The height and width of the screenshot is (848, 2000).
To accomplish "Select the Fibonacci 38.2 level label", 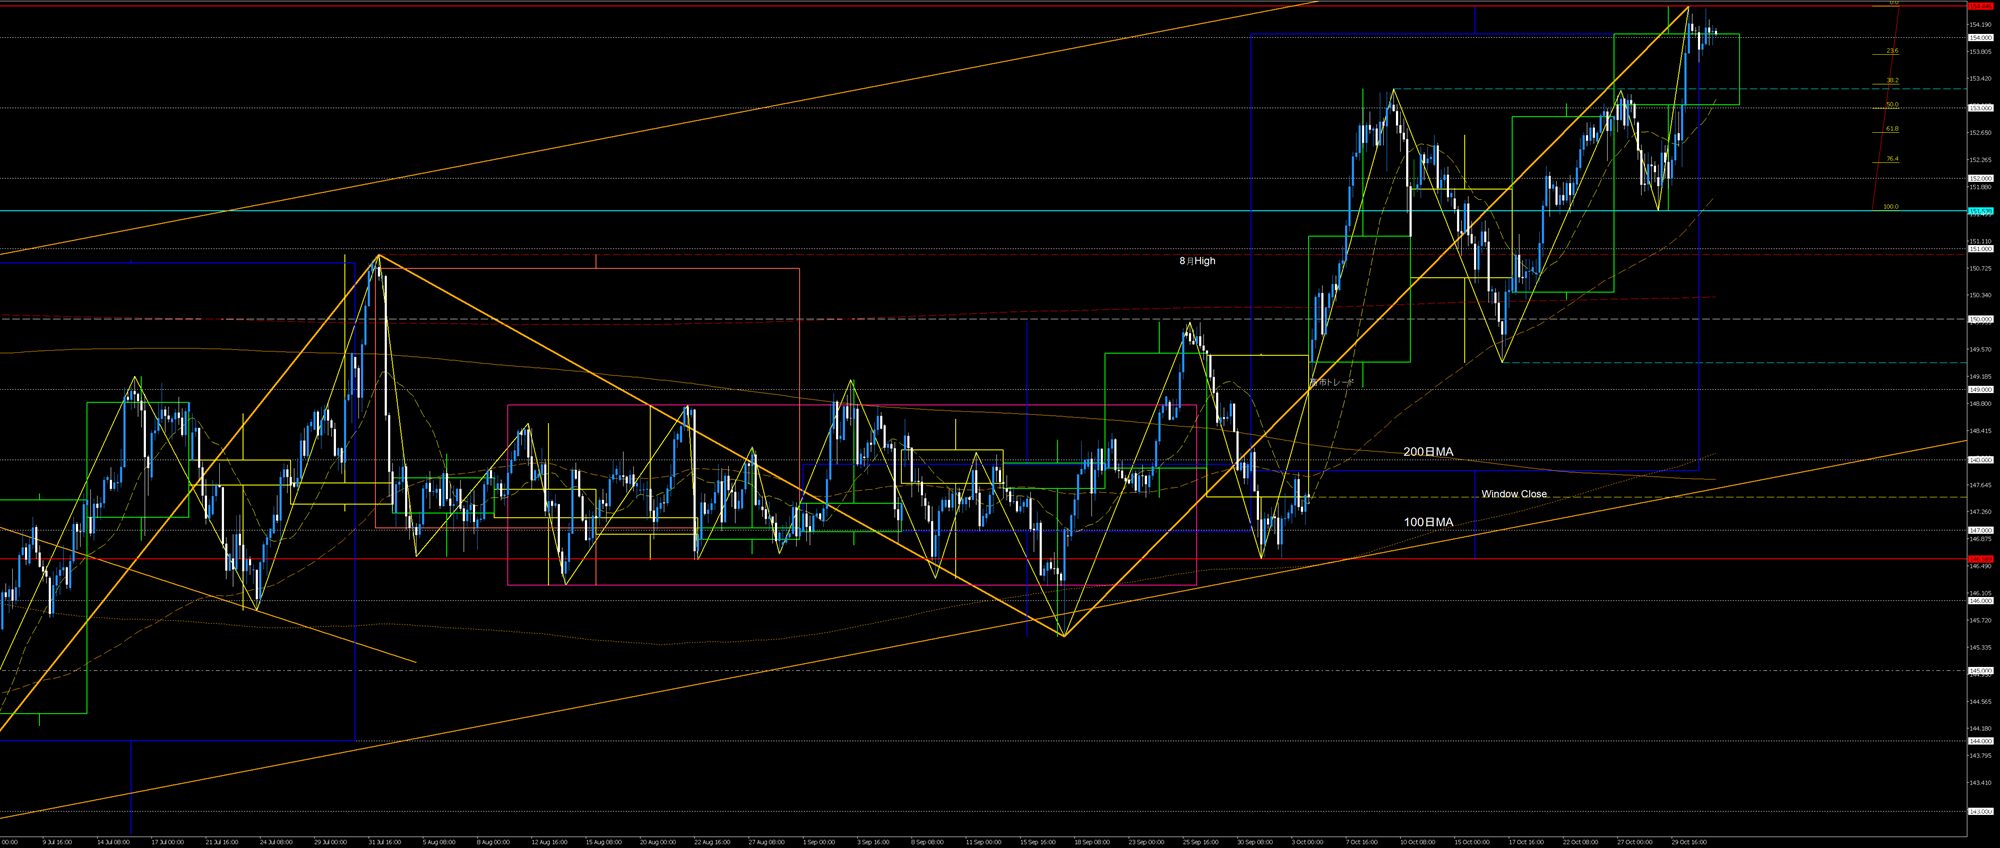I will point(1892,80).
